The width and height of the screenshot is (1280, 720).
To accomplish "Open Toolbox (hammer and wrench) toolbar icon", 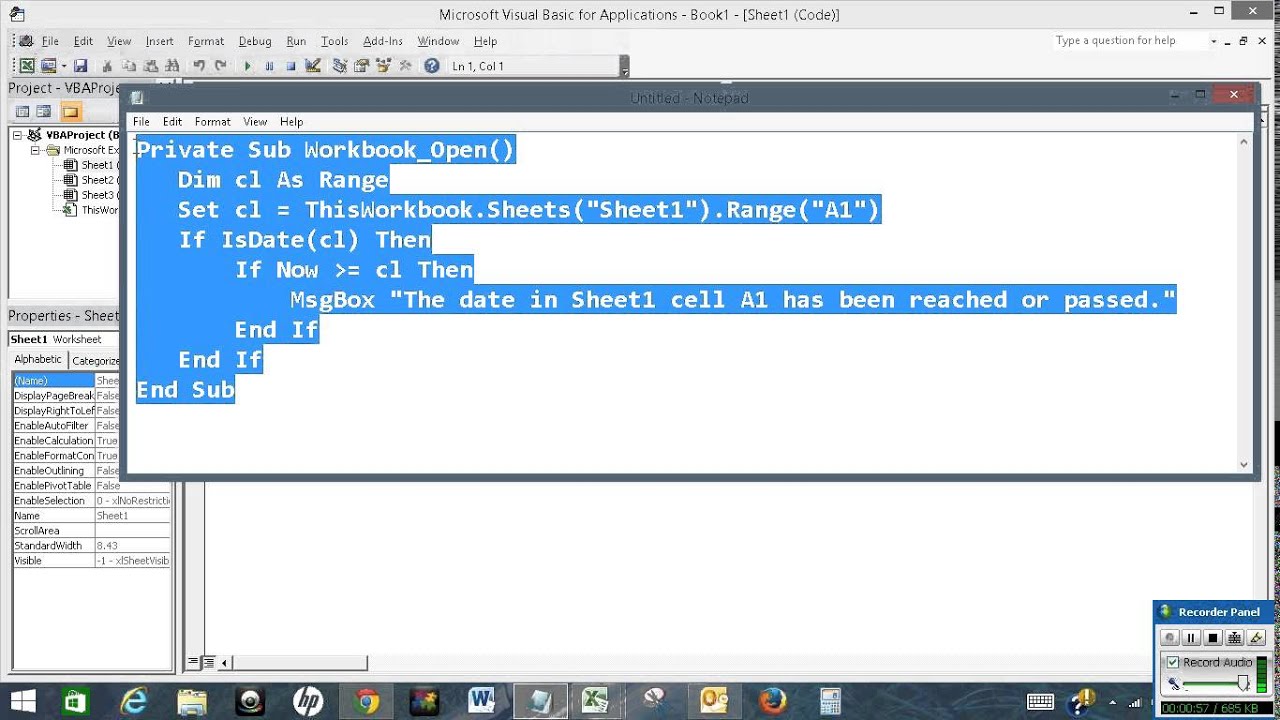I will coord(405,66).
